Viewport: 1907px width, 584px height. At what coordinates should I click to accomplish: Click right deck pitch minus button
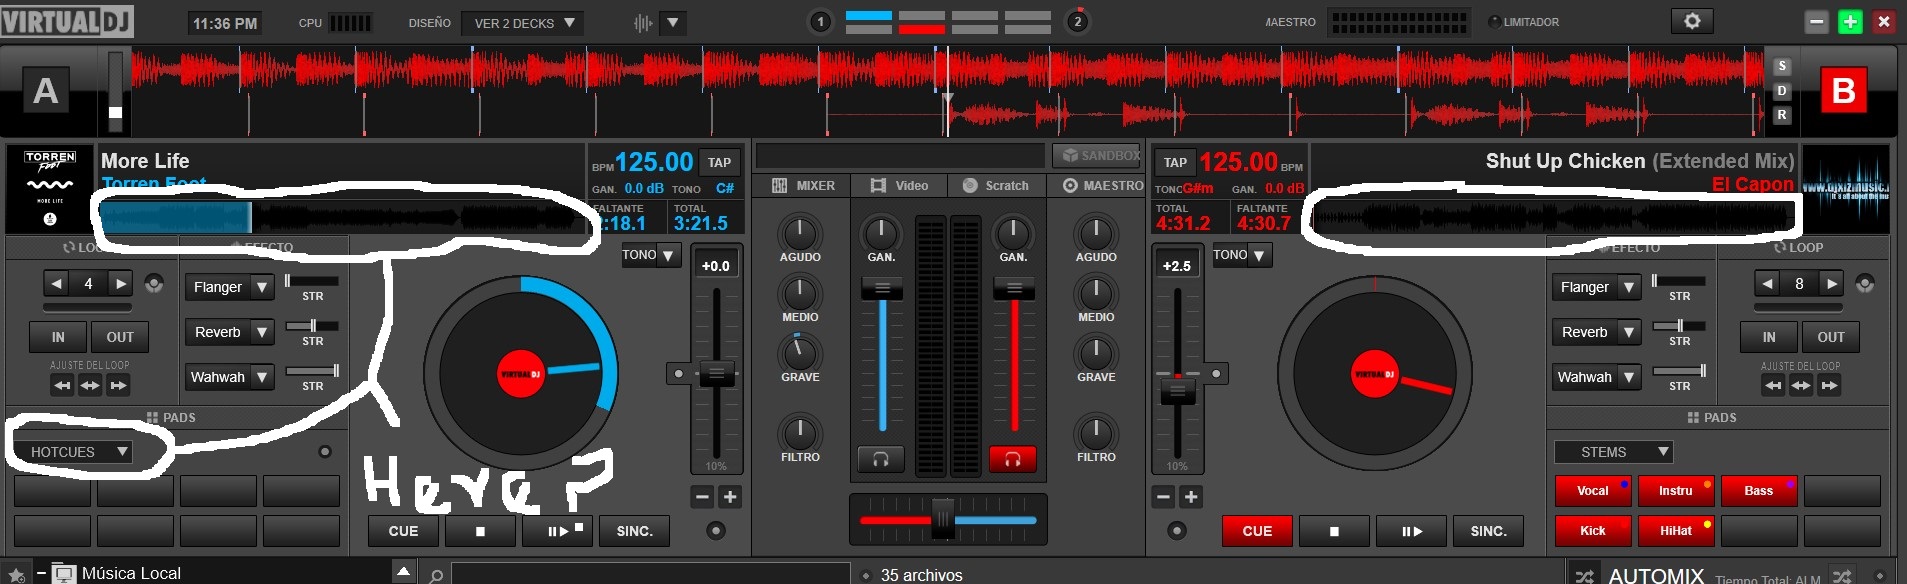pos(1163,497)
